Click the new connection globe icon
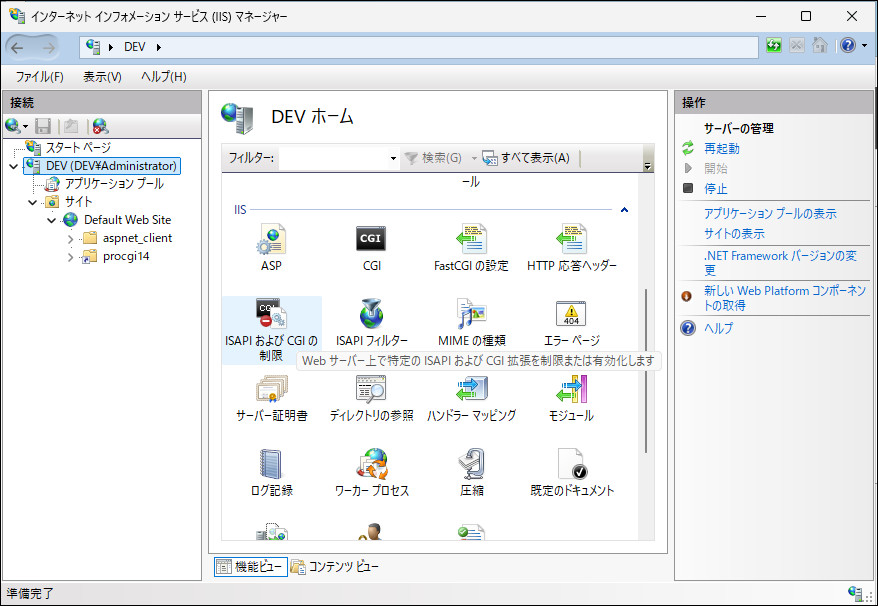 coord(13,127)
